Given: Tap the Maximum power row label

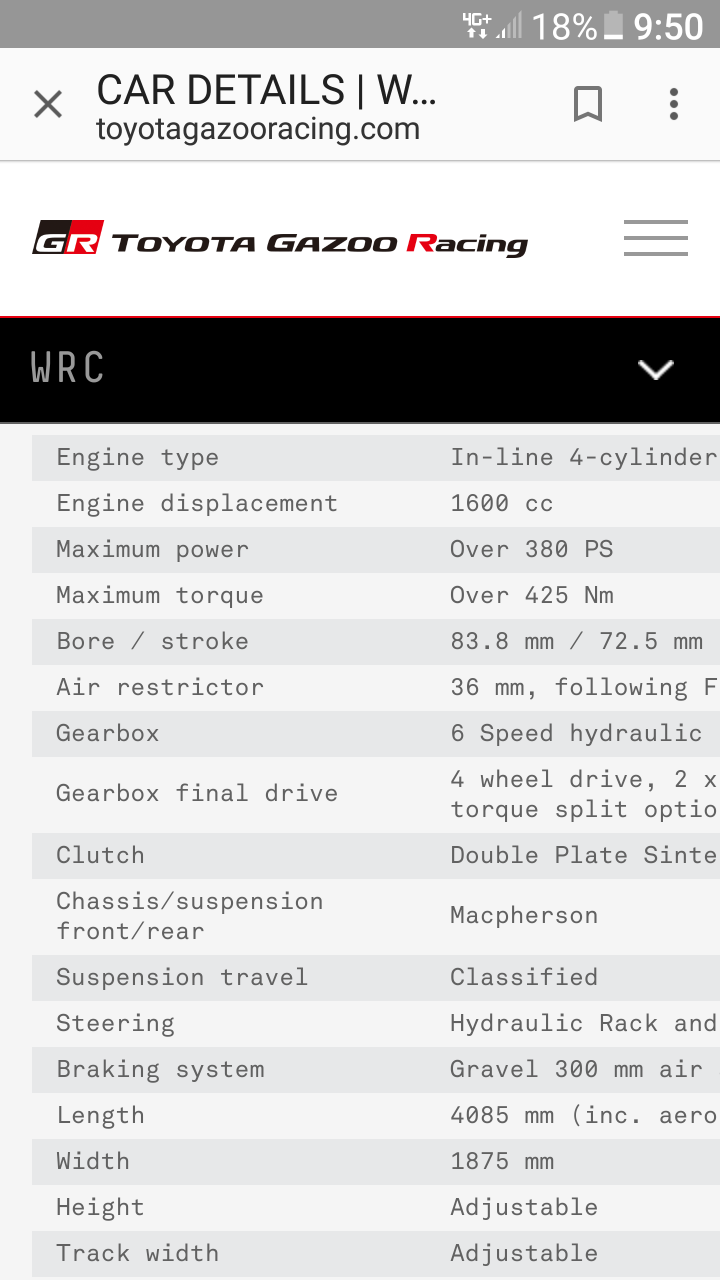Looking at the screenshot, I should click(152, 549).
